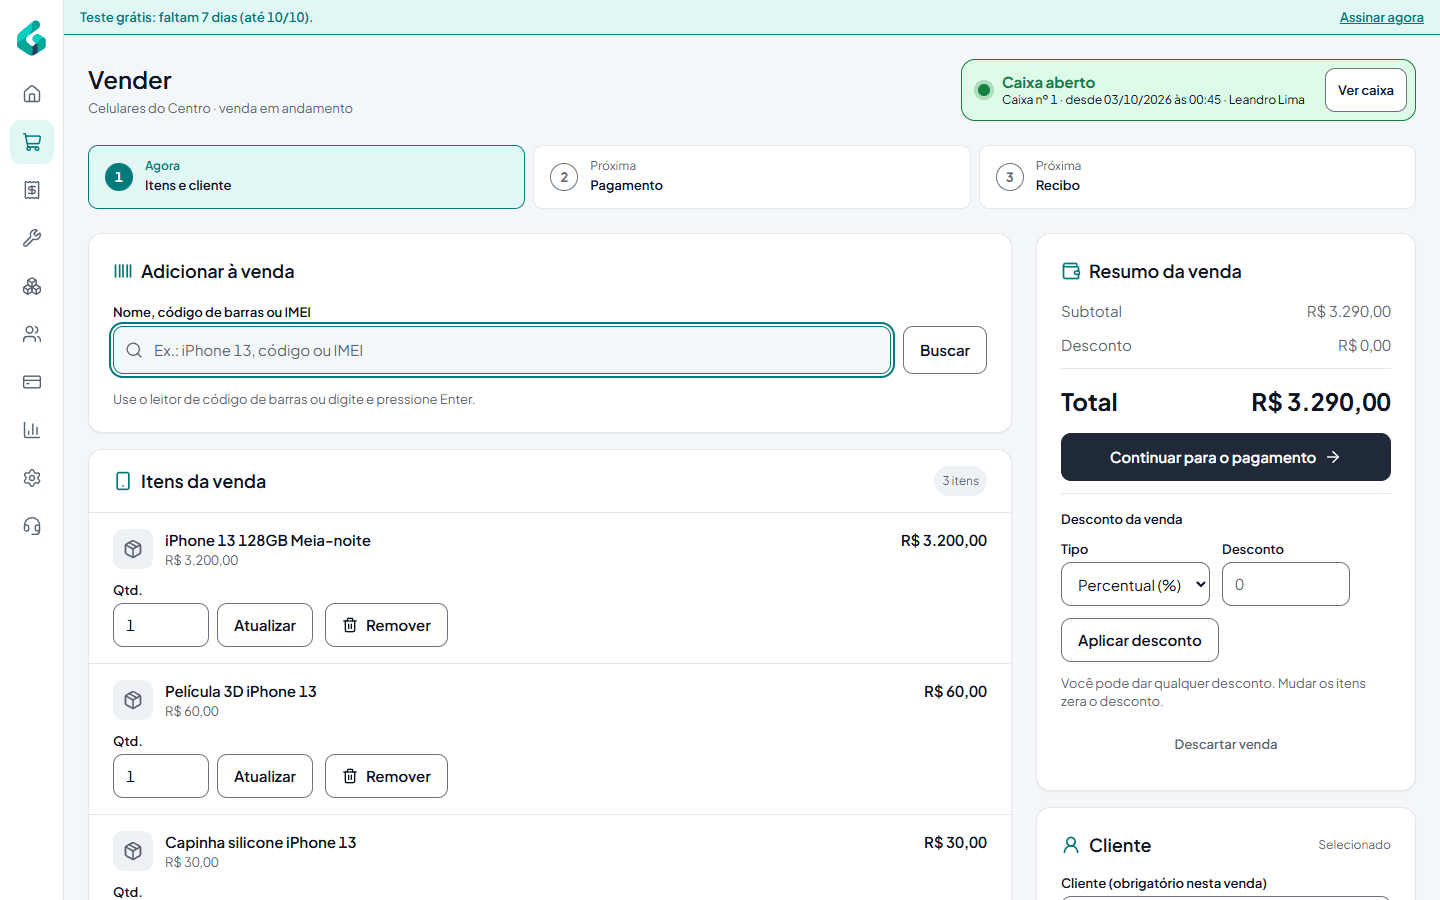Open the 'Ver caixa' button
Image resolution: width=1440 pixels, height=900 pixels.
[1366, 90]
